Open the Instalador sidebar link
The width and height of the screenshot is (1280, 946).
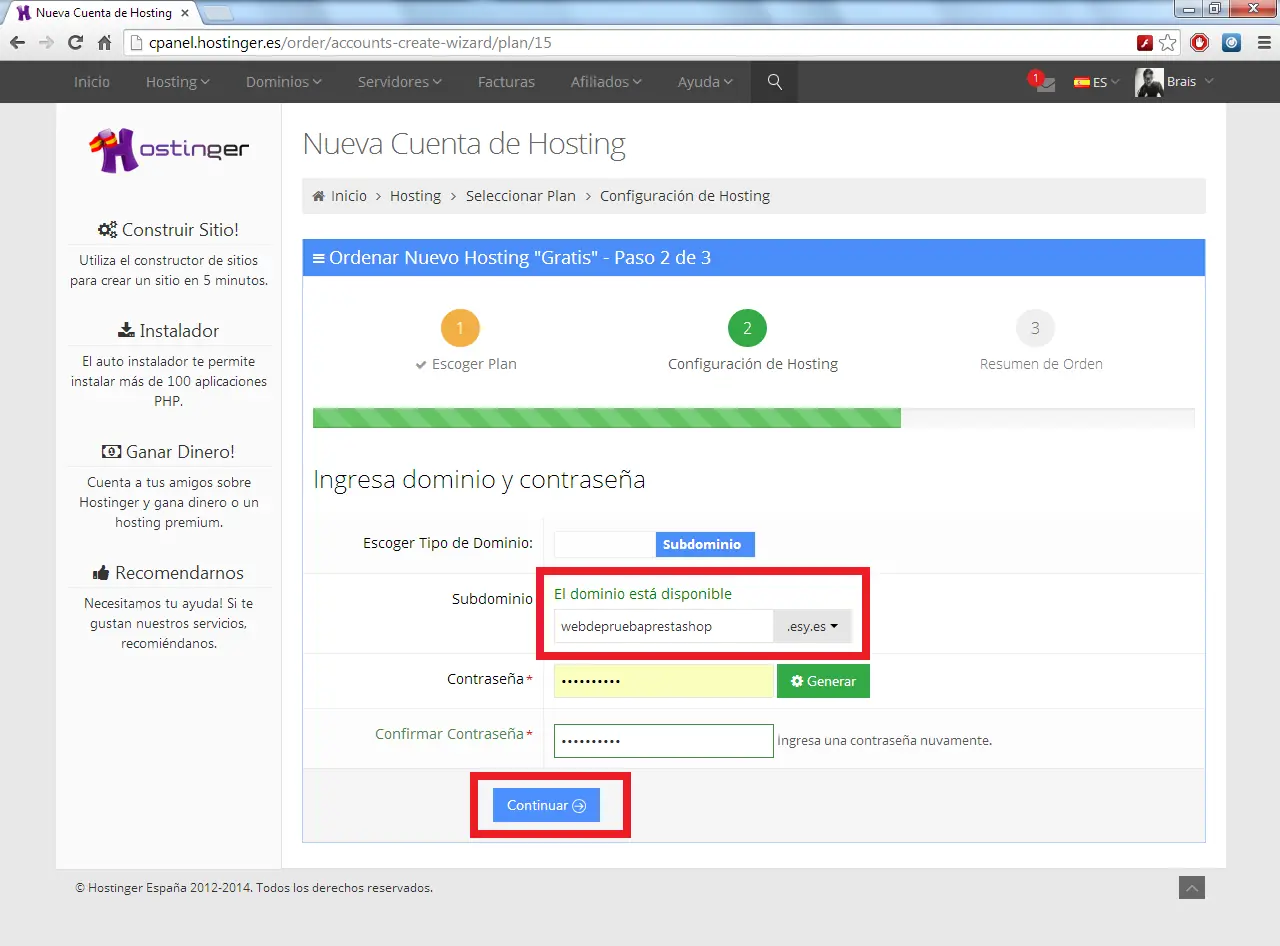pyautogui.click(x=169, y=331)
